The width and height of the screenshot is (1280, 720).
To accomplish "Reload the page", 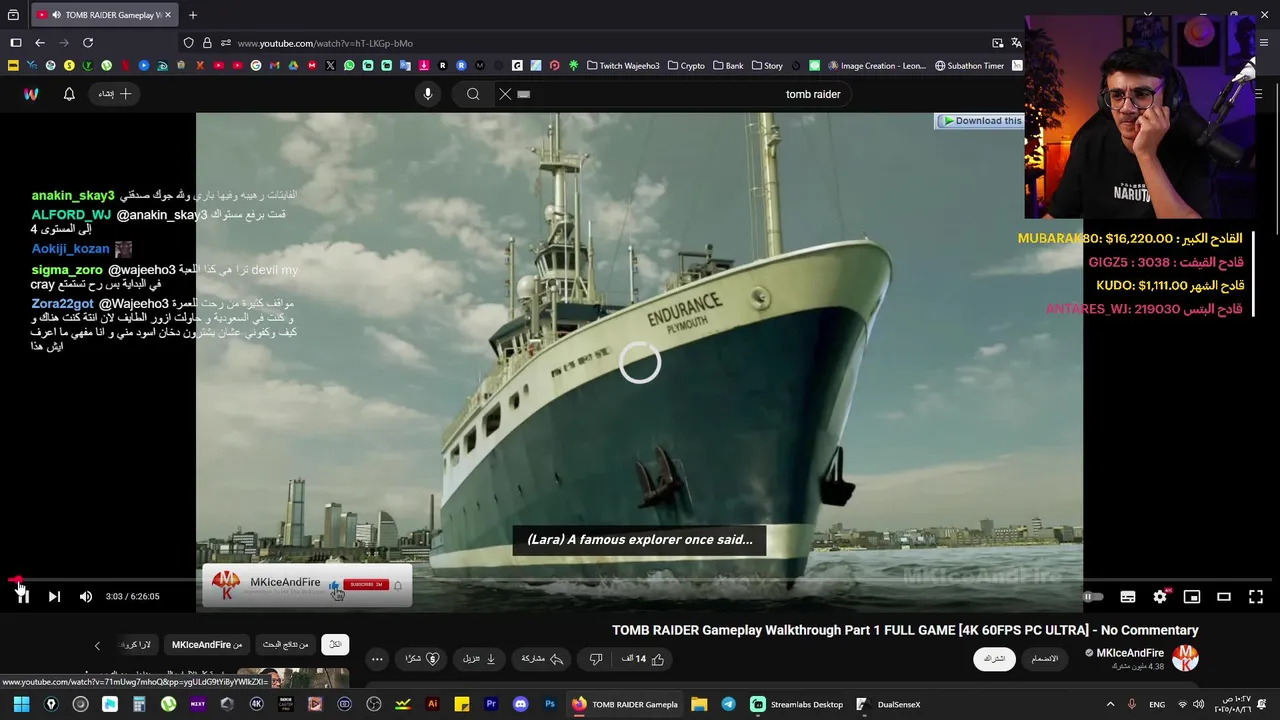I will tap(88, 43).
